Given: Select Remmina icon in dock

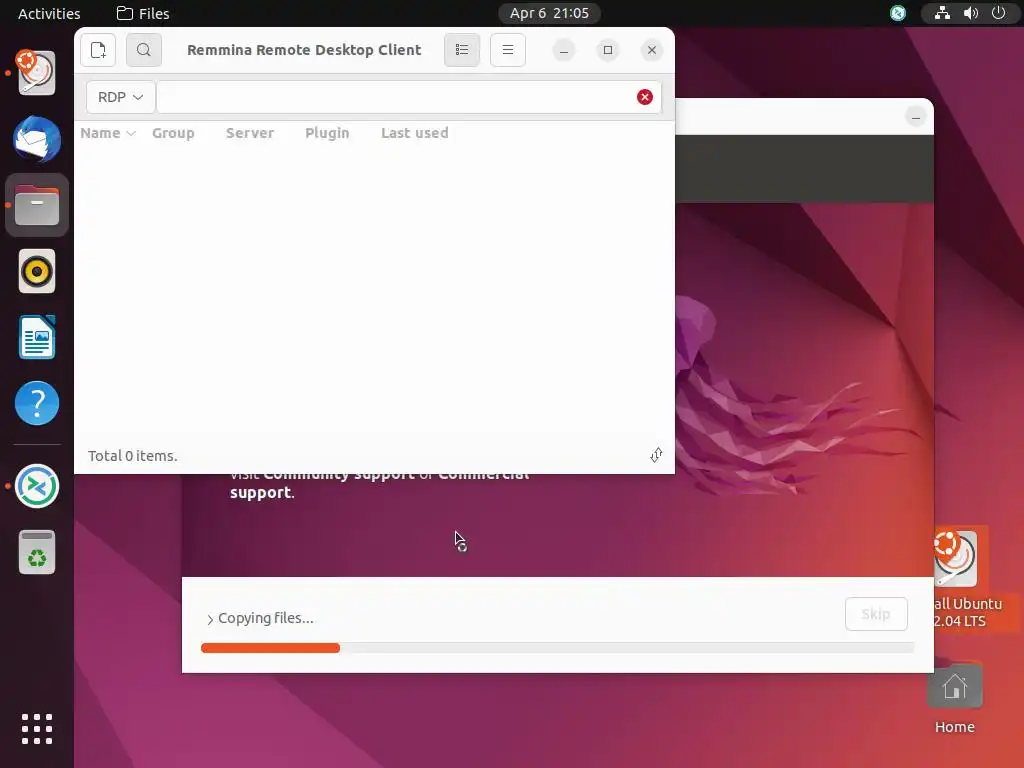Looking at the screenshot, I should coord(37,486).
